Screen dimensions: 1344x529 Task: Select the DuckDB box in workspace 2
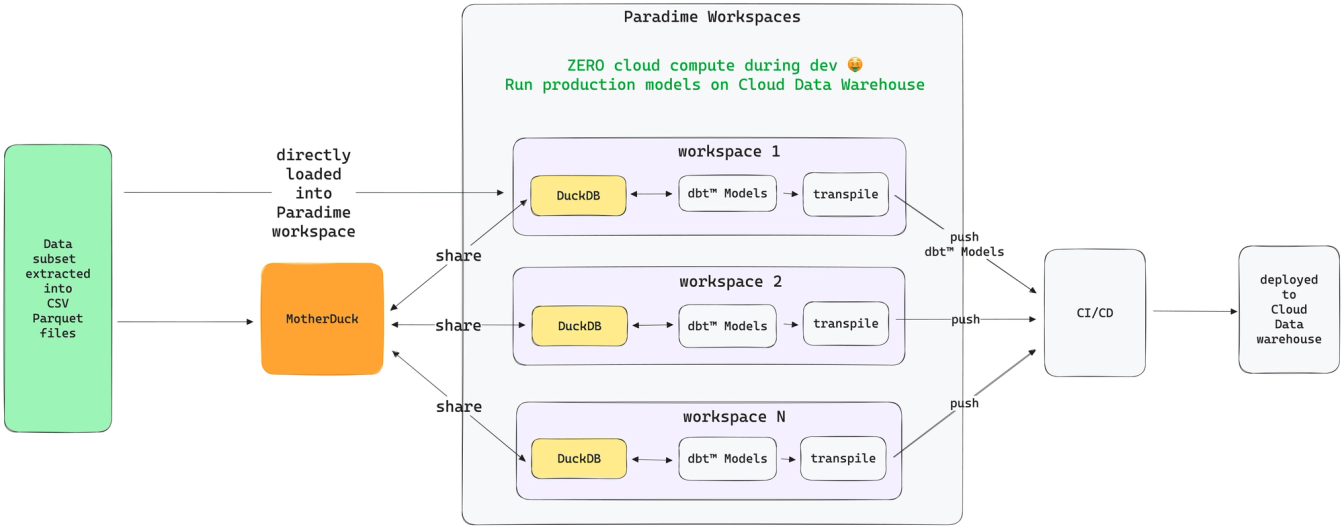[x=580, y=326]
